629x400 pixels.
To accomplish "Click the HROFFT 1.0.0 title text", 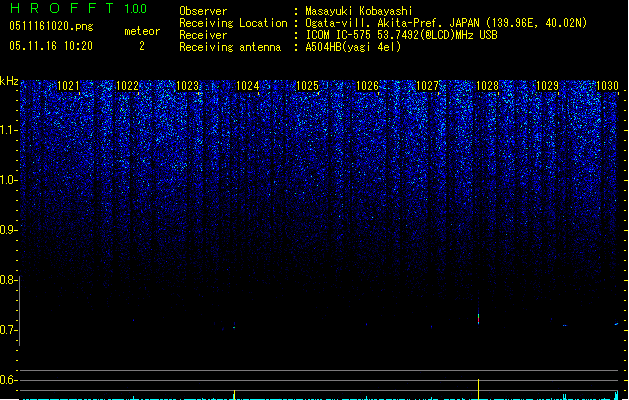I will click(79, 8).
